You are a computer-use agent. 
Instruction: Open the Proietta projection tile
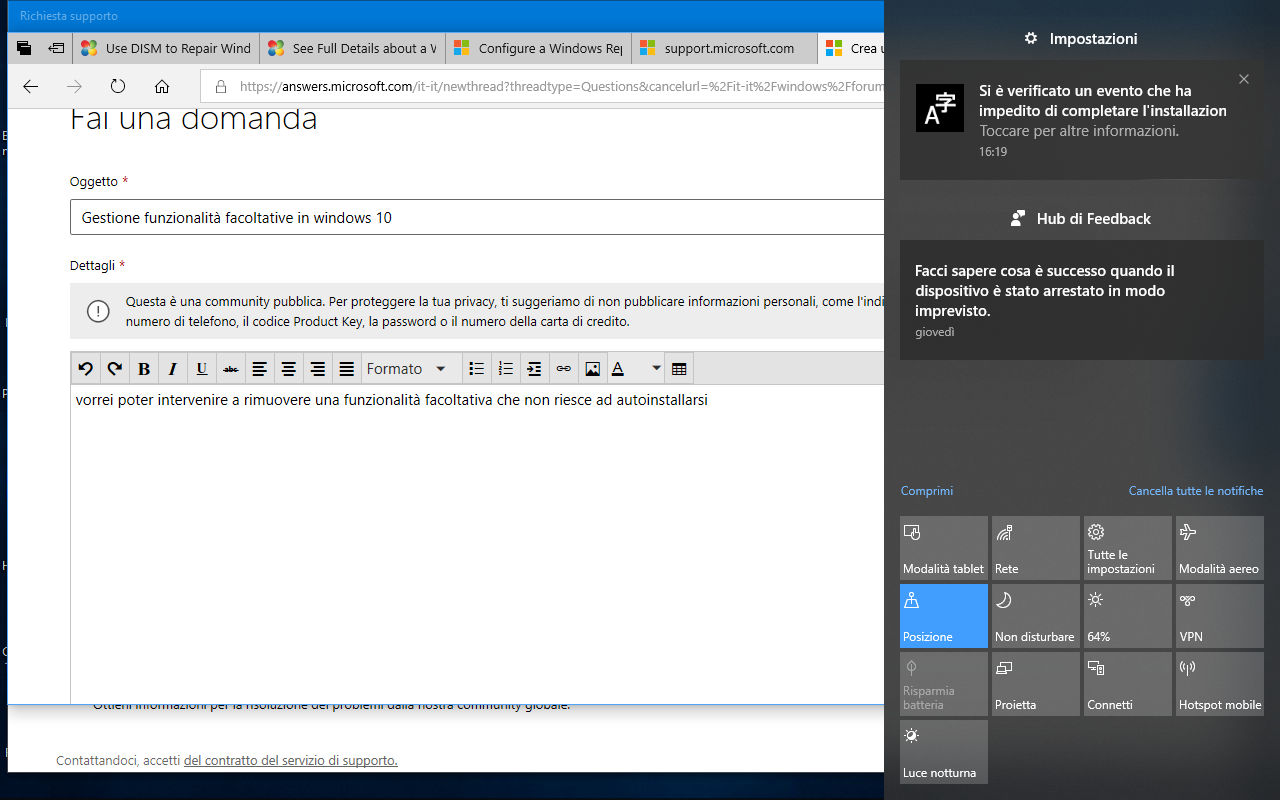pyautogui.click(x=1036, y=684)
